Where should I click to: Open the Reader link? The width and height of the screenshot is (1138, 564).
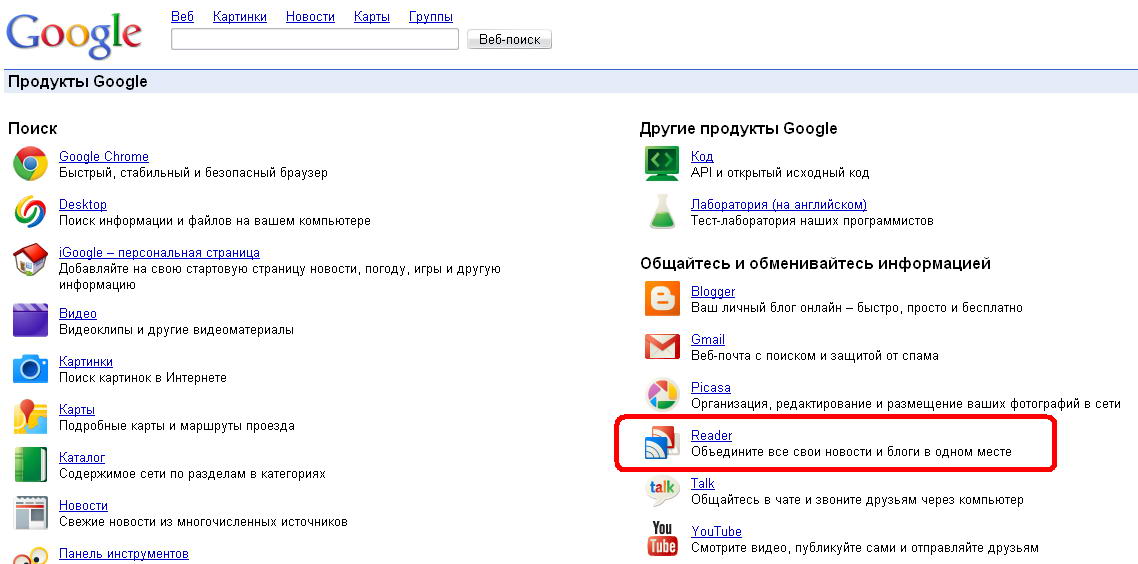tap(711, 436)
